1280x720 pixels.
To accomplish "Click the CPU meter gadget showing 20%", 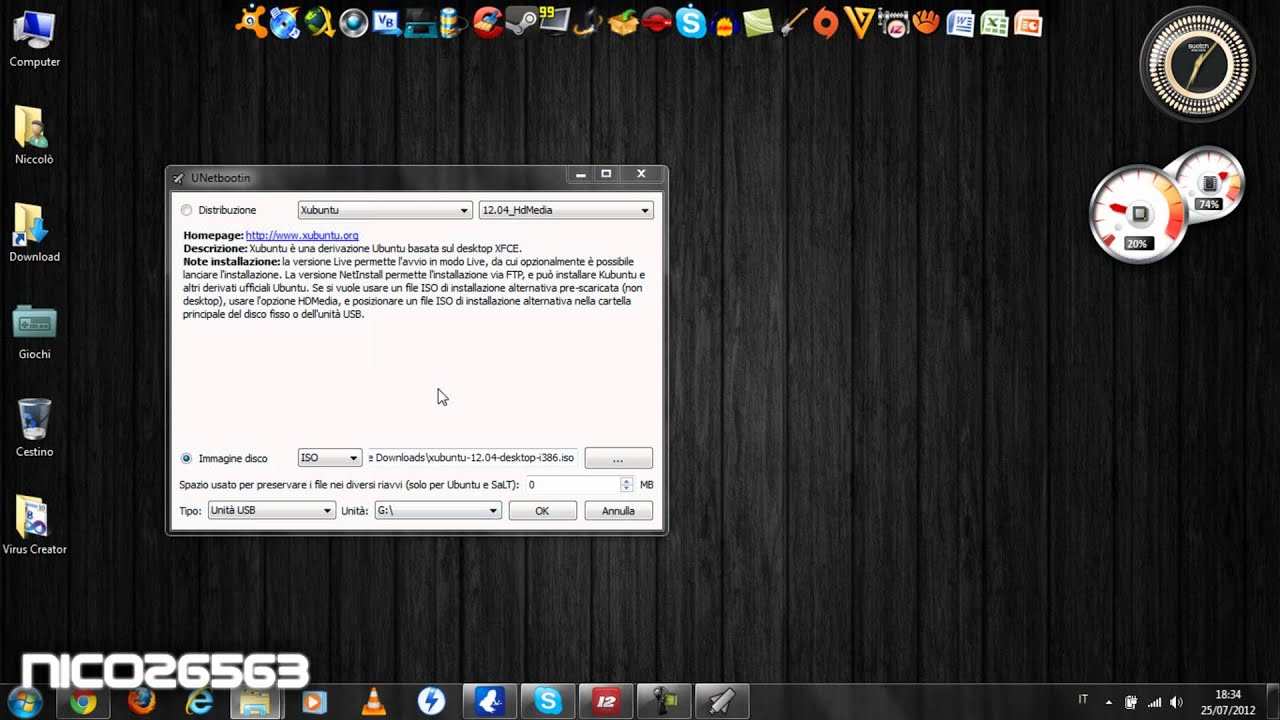I will [x=1138, y=216].
